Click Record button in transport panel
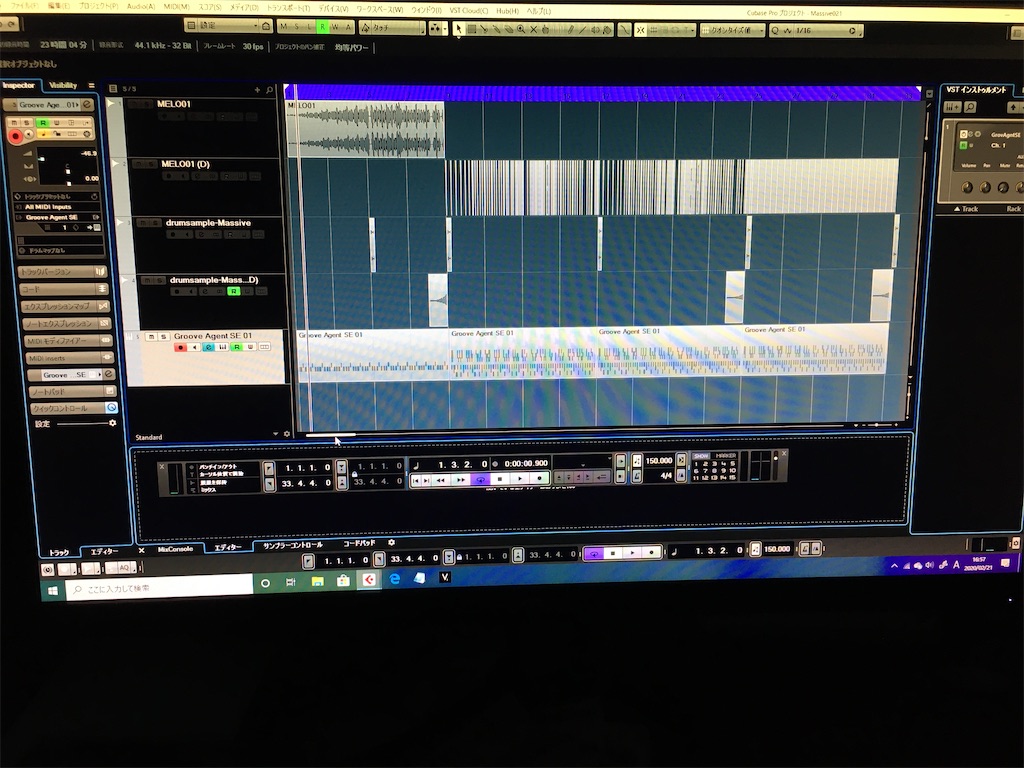This screenshot has width=1024, height=768. 539,479
